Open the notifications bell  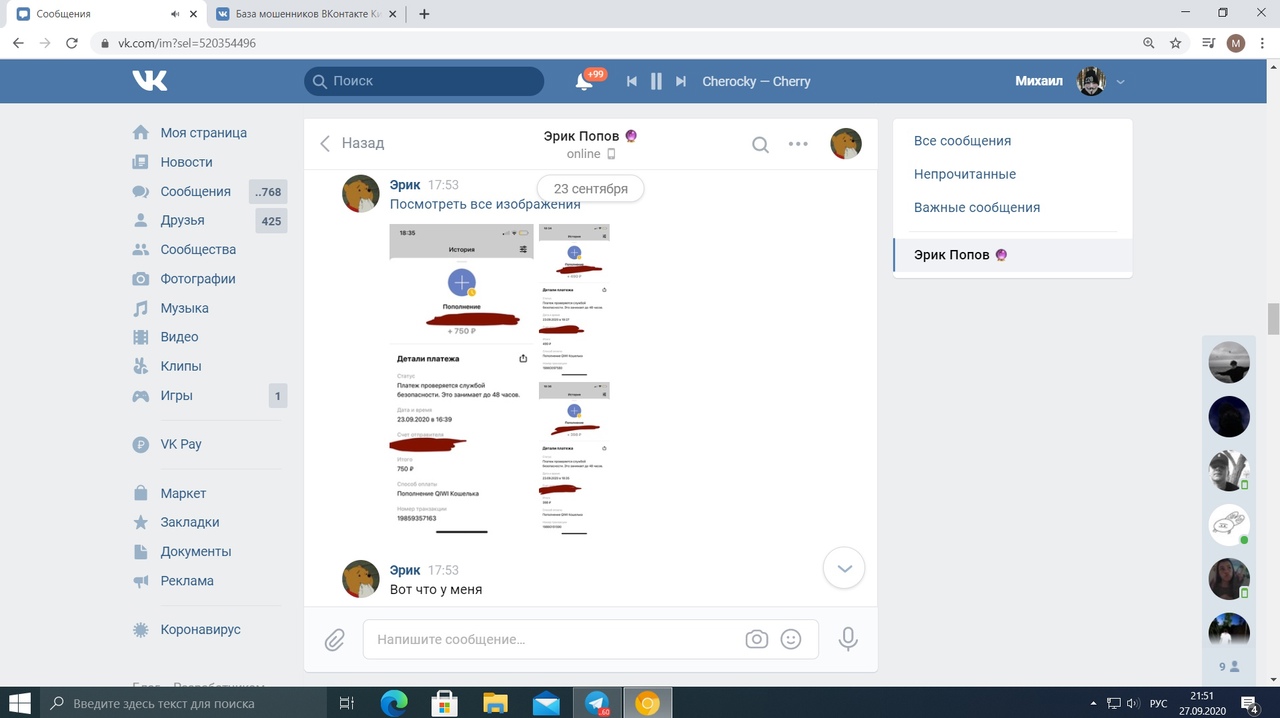pos(585,82)
